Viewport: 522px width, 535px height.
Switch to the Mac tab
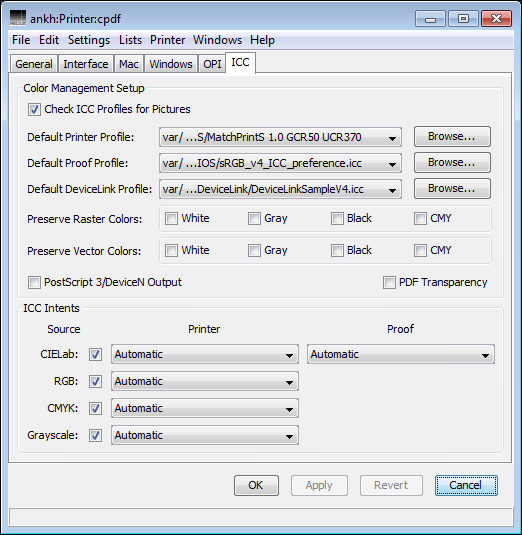click(129, 64)
